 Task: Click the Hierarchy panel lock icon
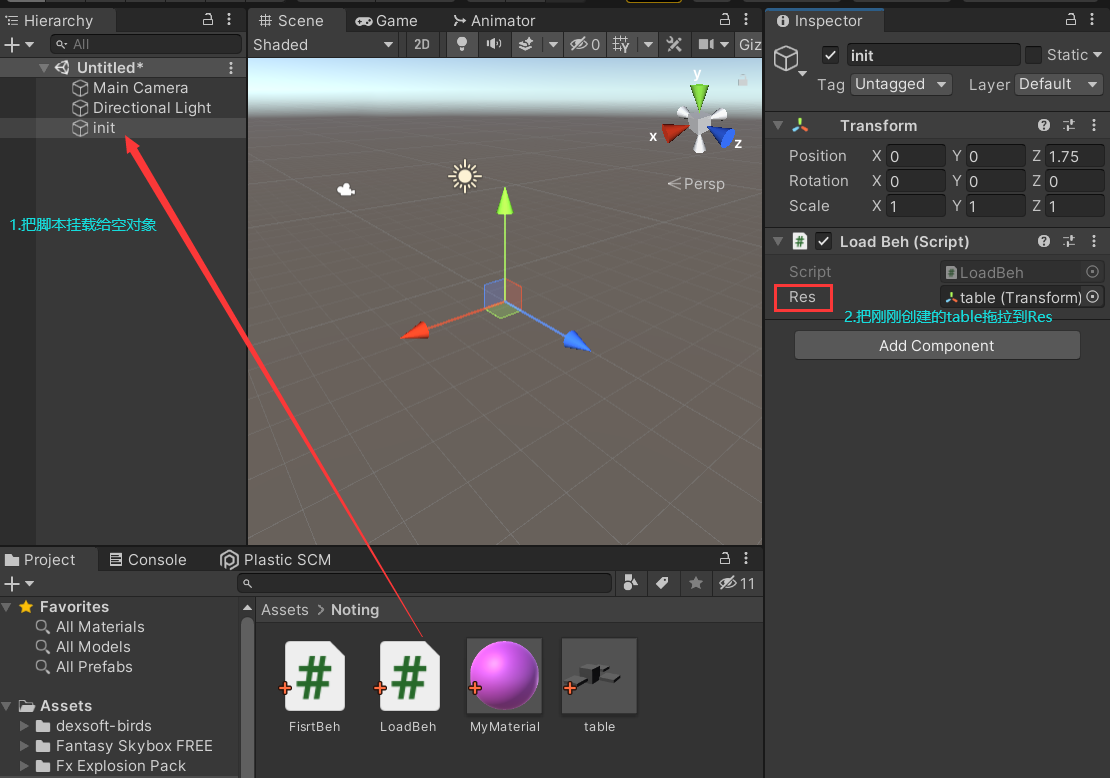coord(208,20)
